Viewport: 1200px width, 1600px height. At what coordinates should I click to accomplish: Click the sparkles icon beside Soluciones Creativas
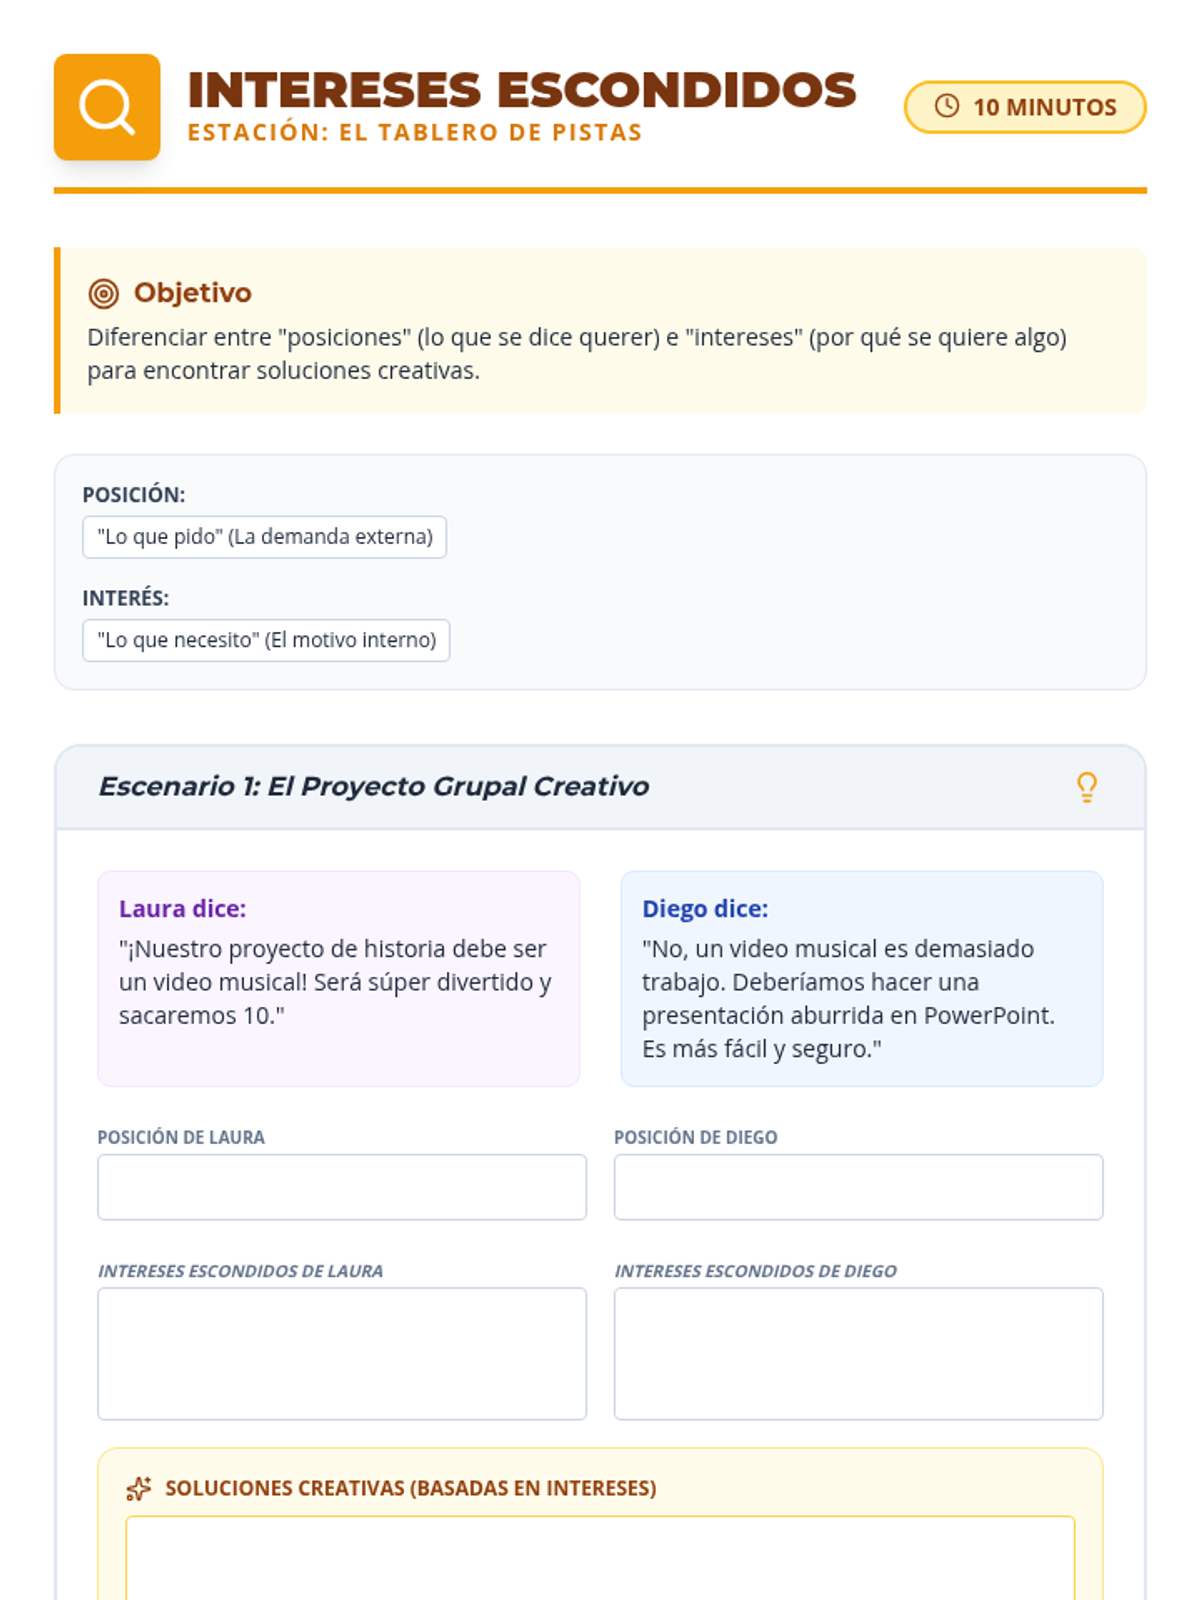point(139,1489)
